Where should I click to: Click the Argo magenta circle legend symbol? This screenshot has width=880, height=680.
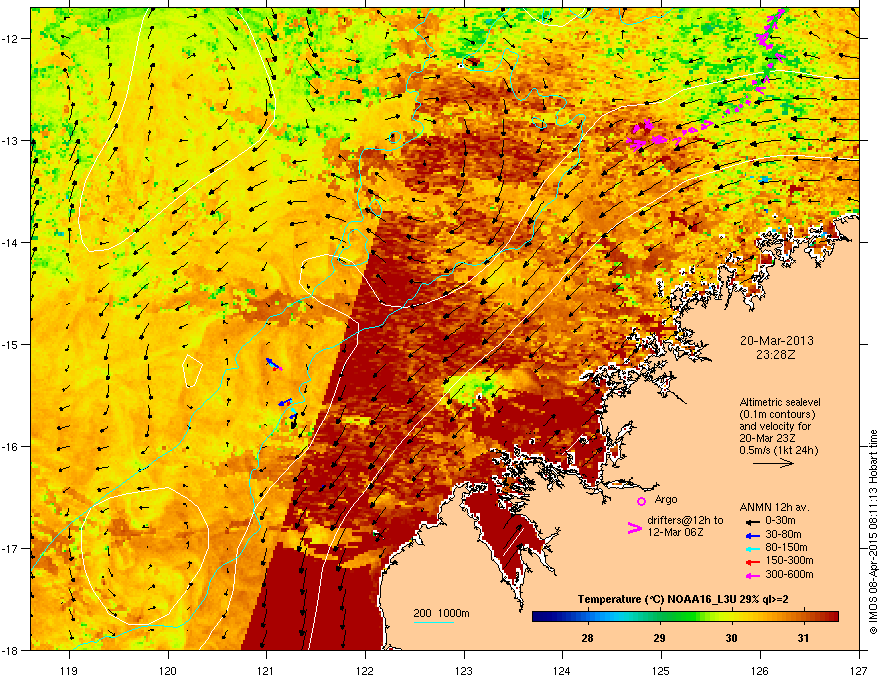641,501
